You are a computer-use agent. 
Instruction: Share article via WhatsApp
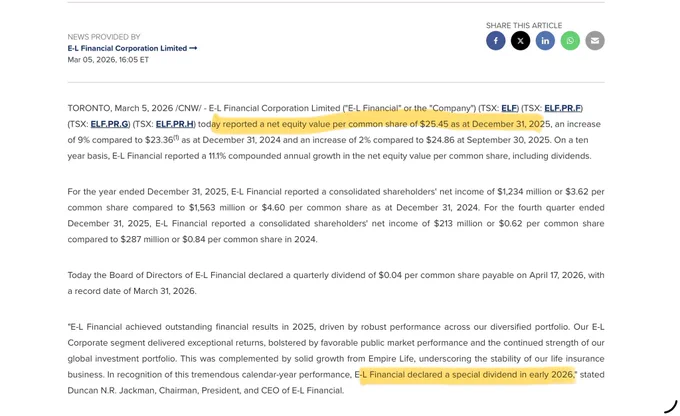coord(570,41)
